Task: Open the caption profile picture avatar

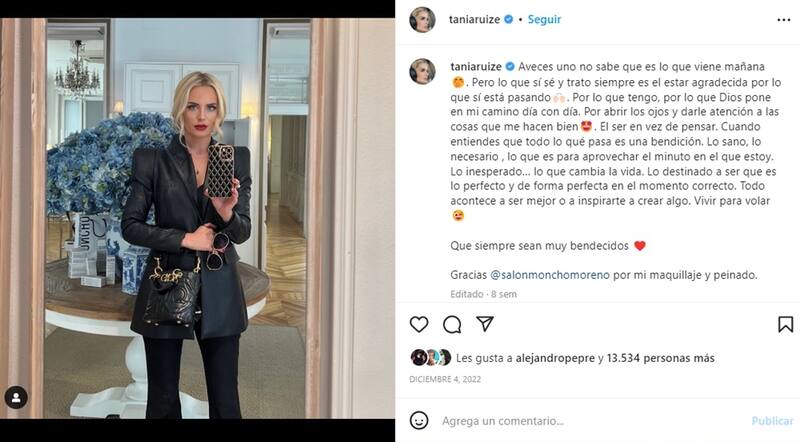Action: 422,71
